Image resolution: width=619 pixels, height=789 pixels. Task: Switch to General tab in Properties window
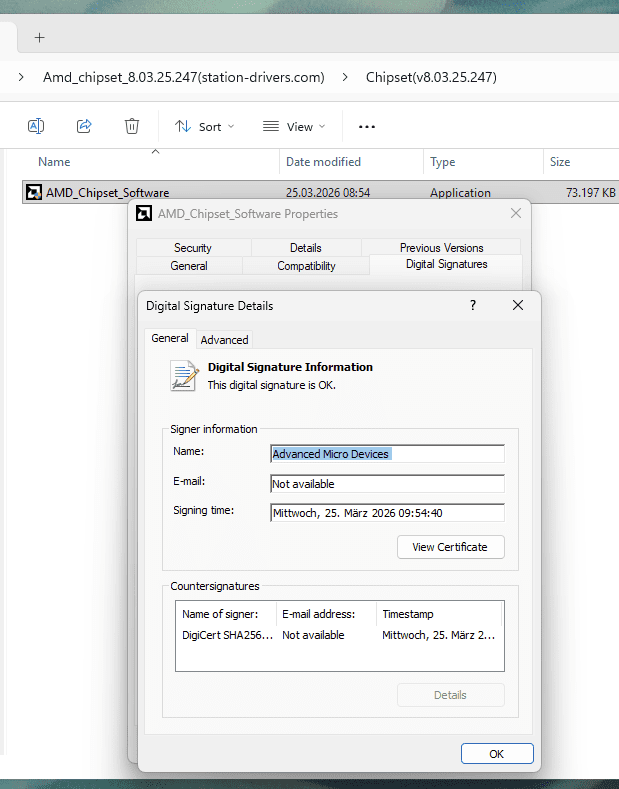tap(189, 266)
